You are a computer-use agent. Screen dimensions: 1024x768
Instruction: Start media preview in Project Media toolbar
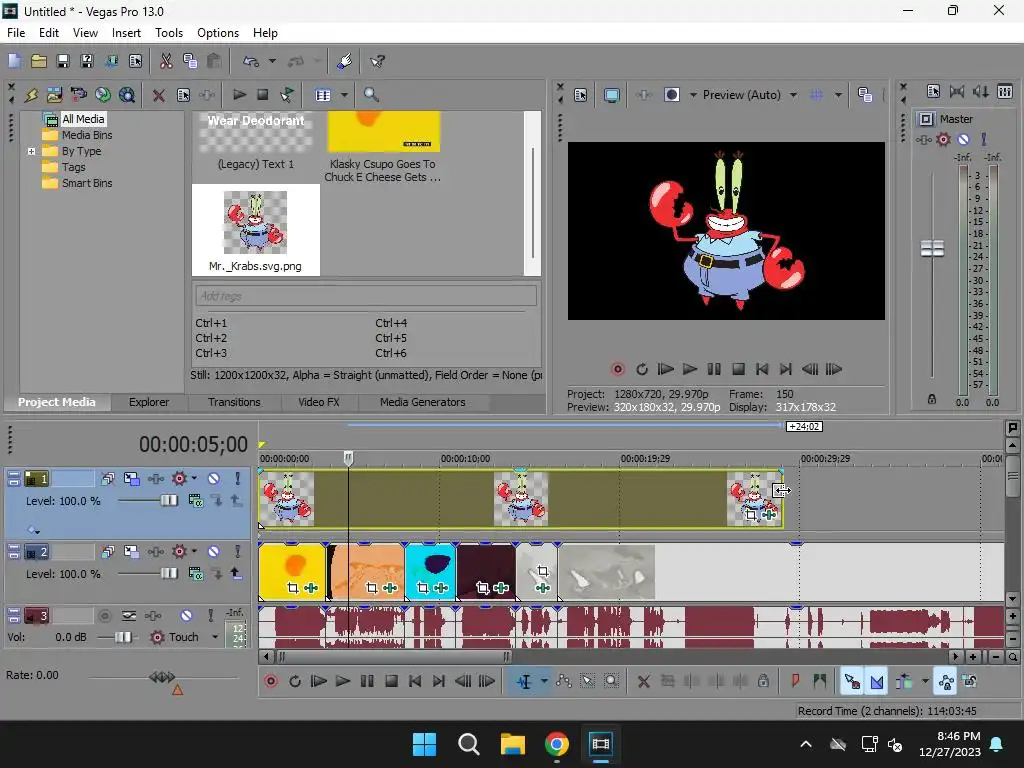239,95
